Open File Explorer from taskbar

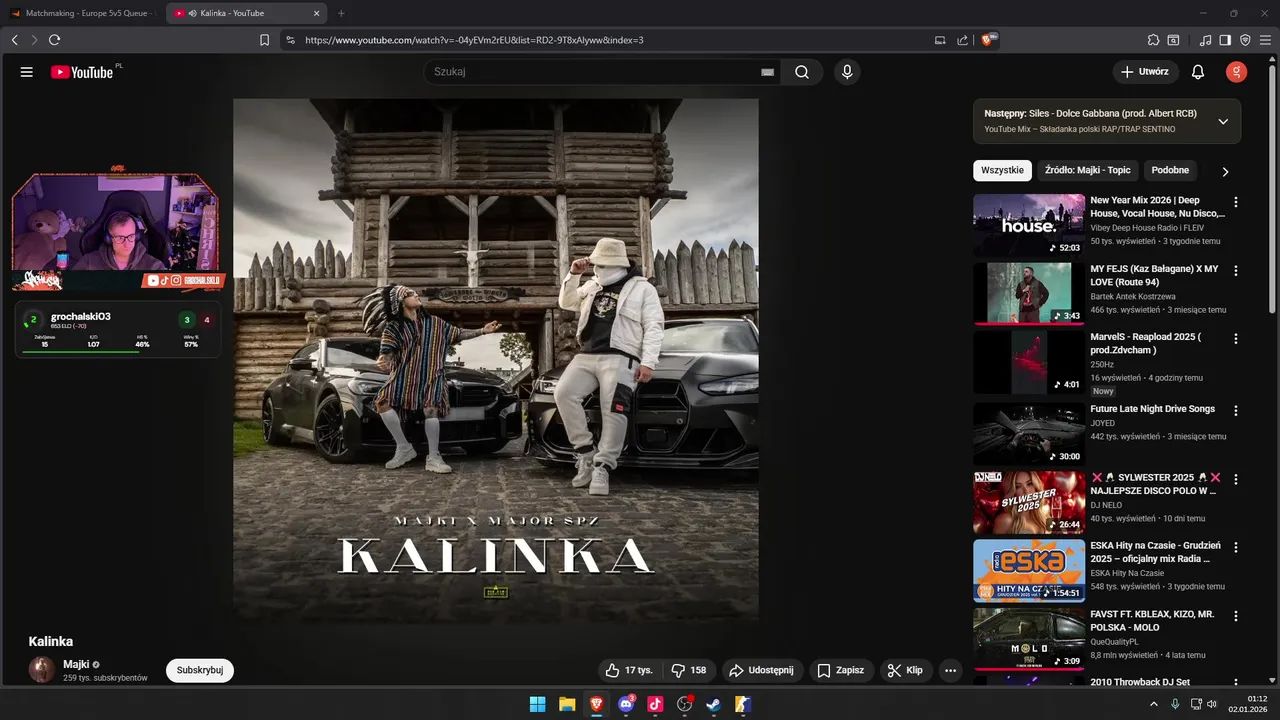pos(567,704)
